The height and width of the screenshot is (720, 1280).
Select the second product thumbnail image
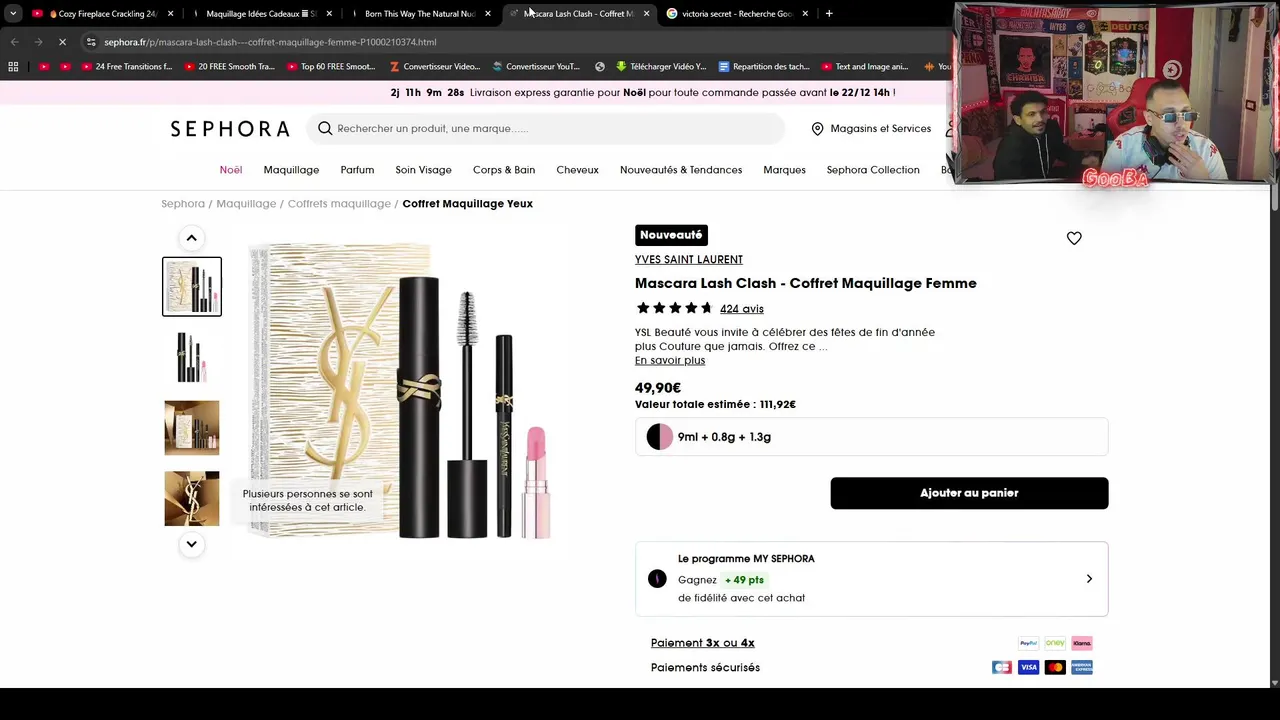click(x=192, y=357)
